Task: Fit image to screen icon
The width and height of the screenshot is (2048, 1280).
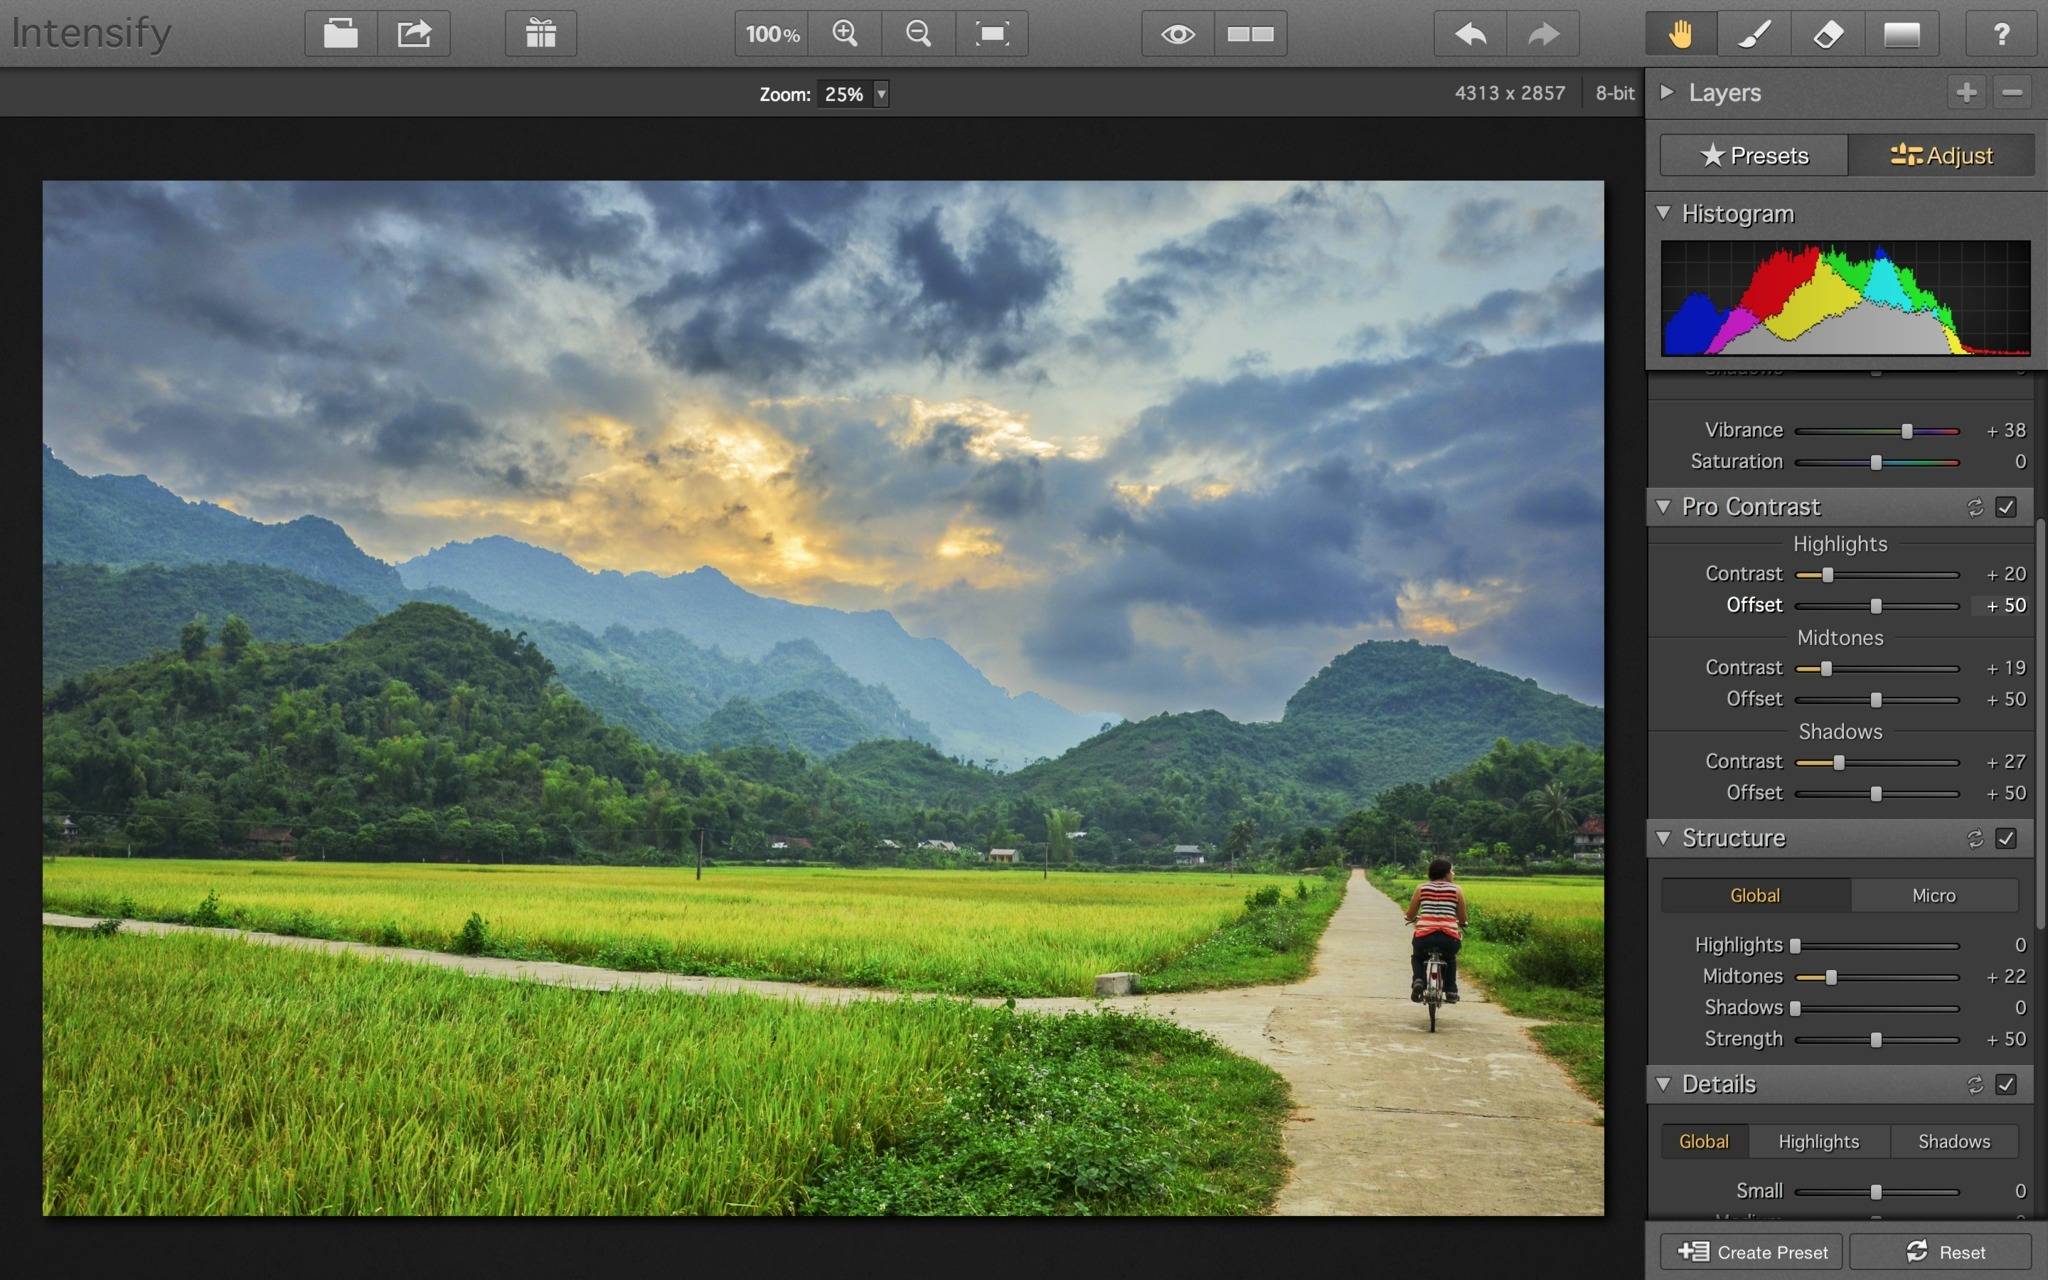Action: (x=992, y=34)
